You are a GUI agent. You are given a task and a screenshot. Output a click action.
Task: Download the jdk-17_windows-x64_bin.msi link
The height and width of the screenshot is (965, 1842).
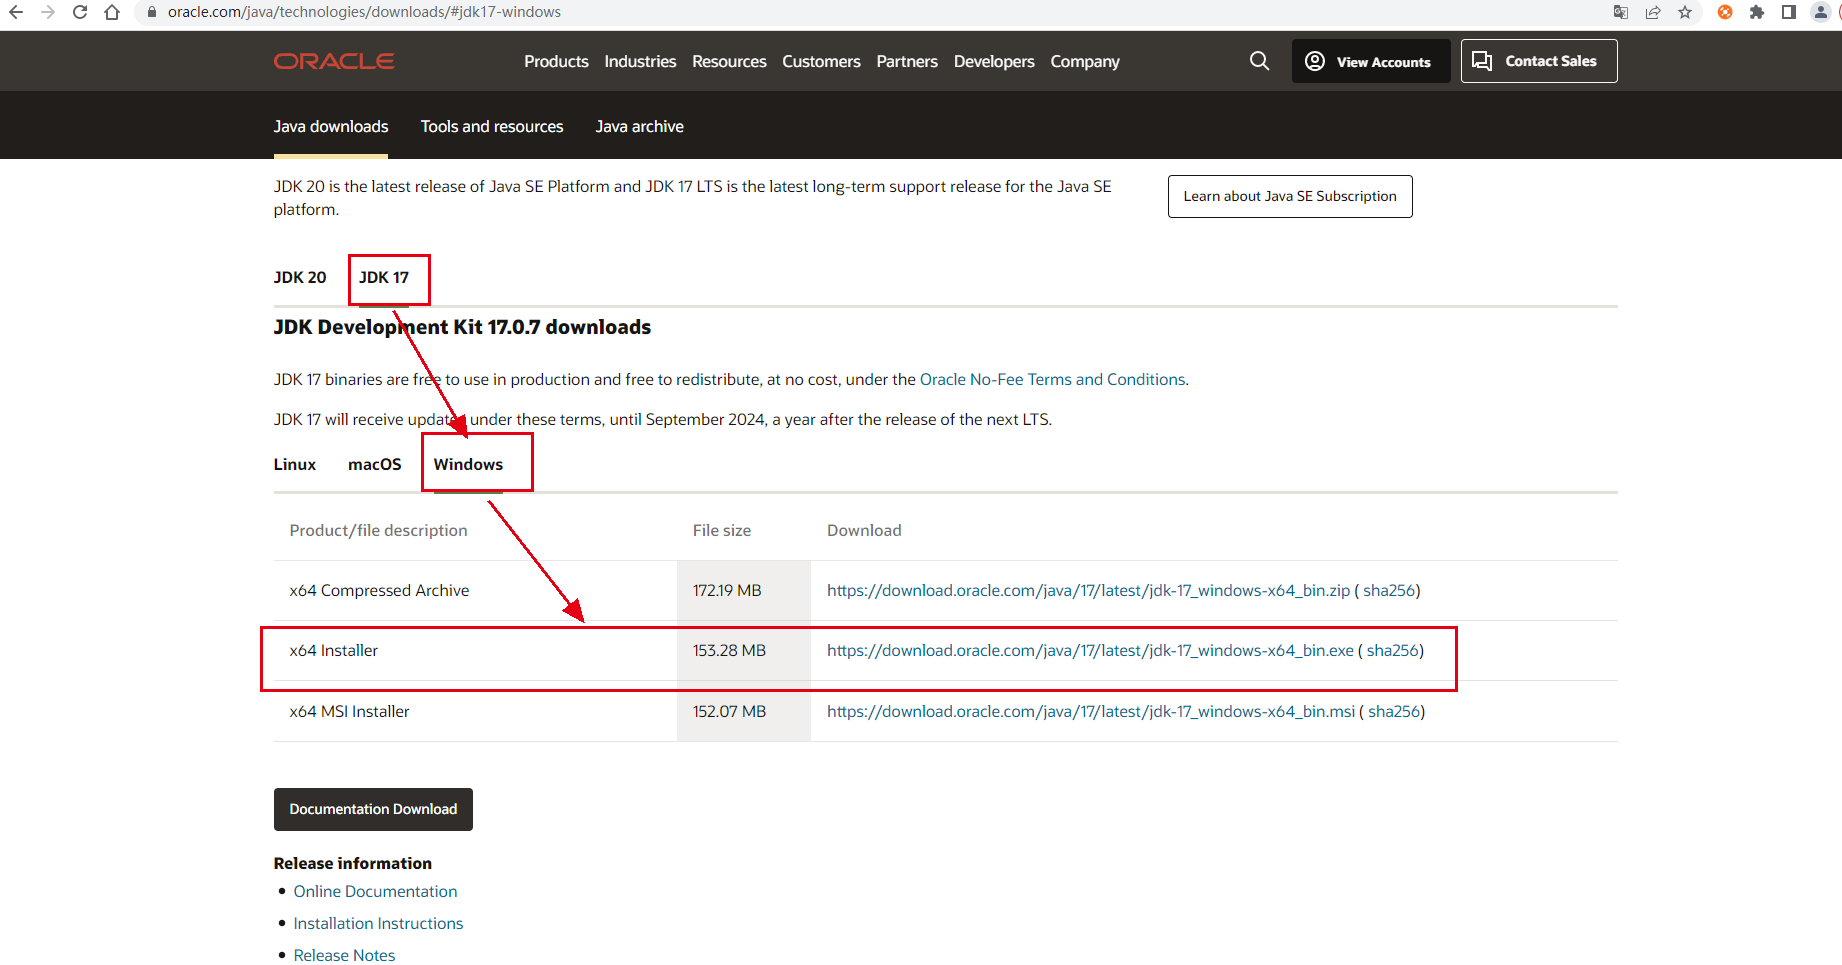click(1091, 711)
